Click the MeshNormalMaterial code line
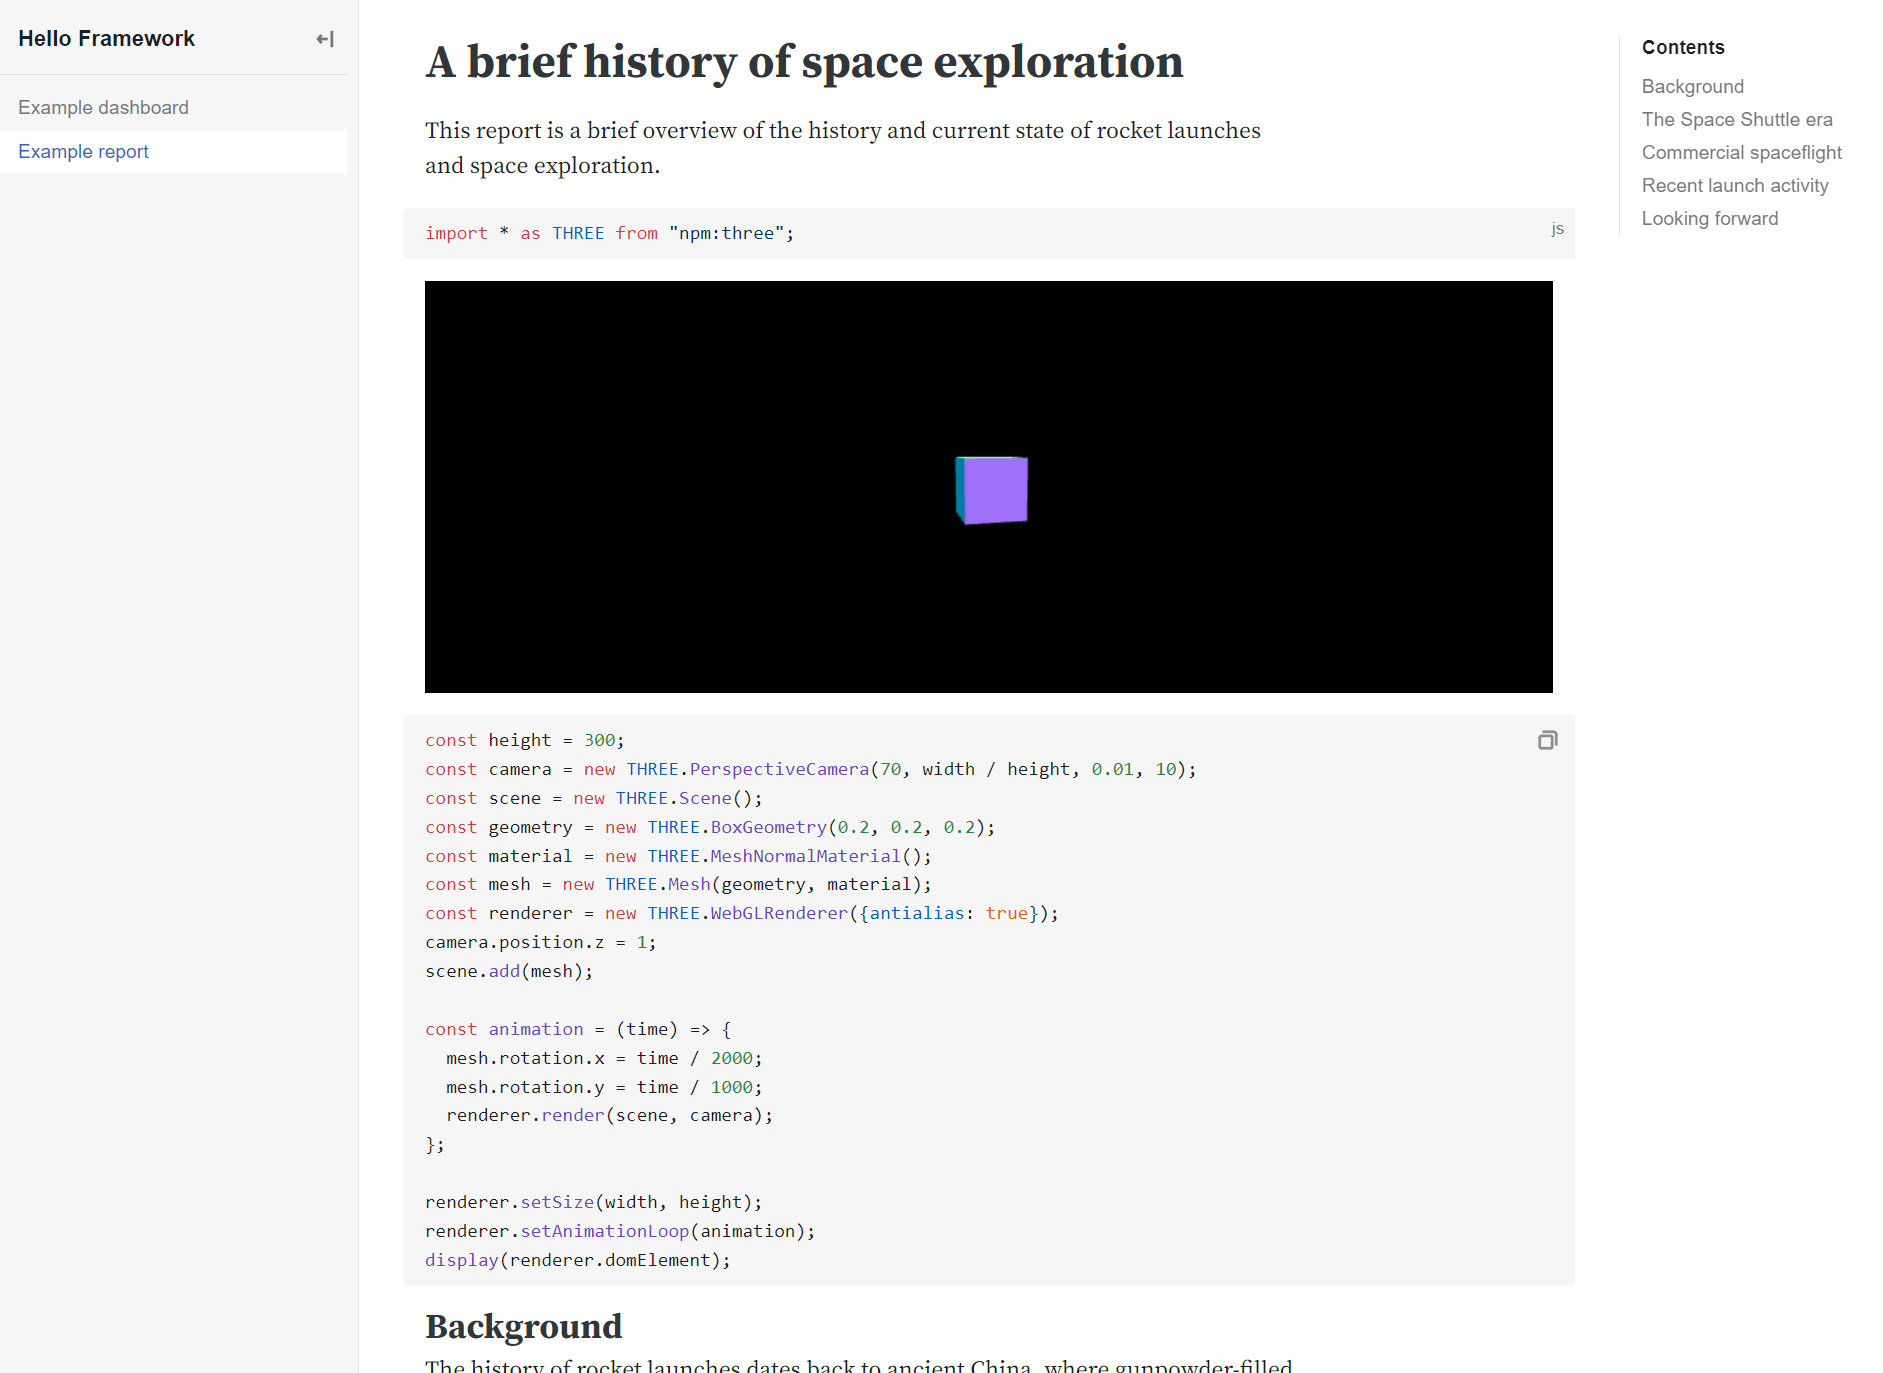Screen dimensions: 1883x1373 (x=678, y=856)
